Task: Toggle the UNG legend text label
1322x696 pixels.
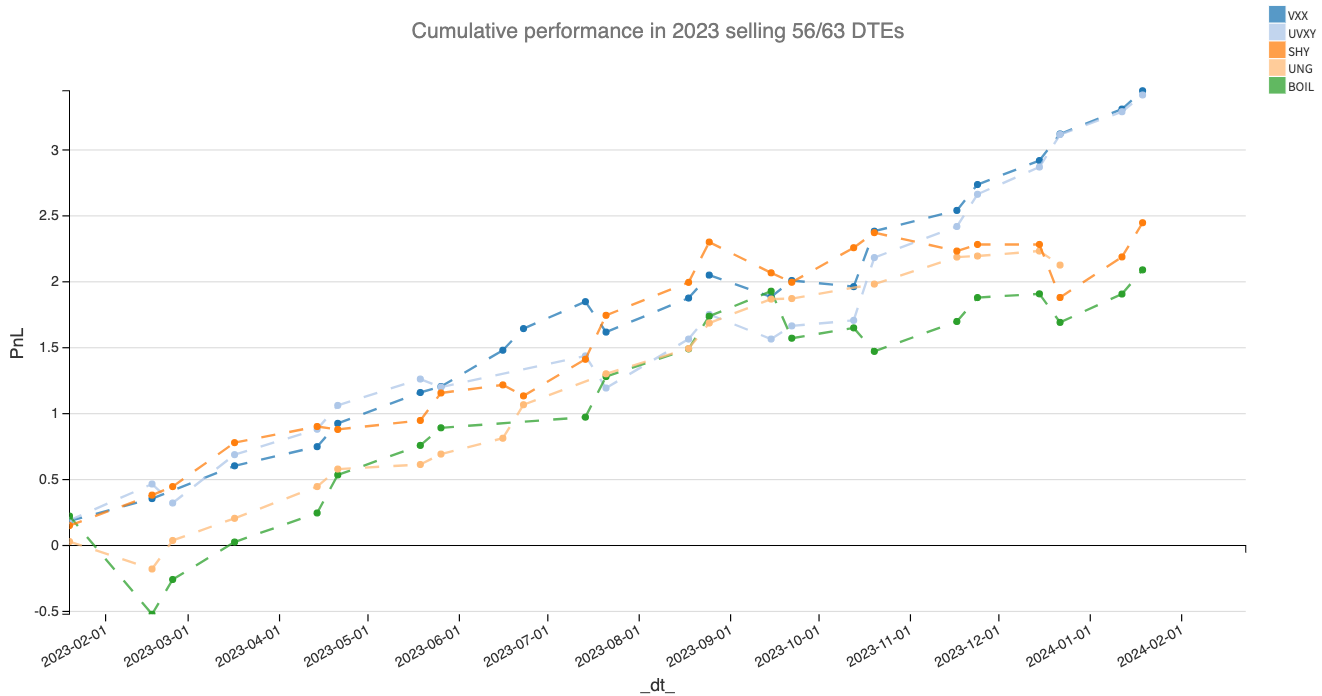Action: [1299, 69]
